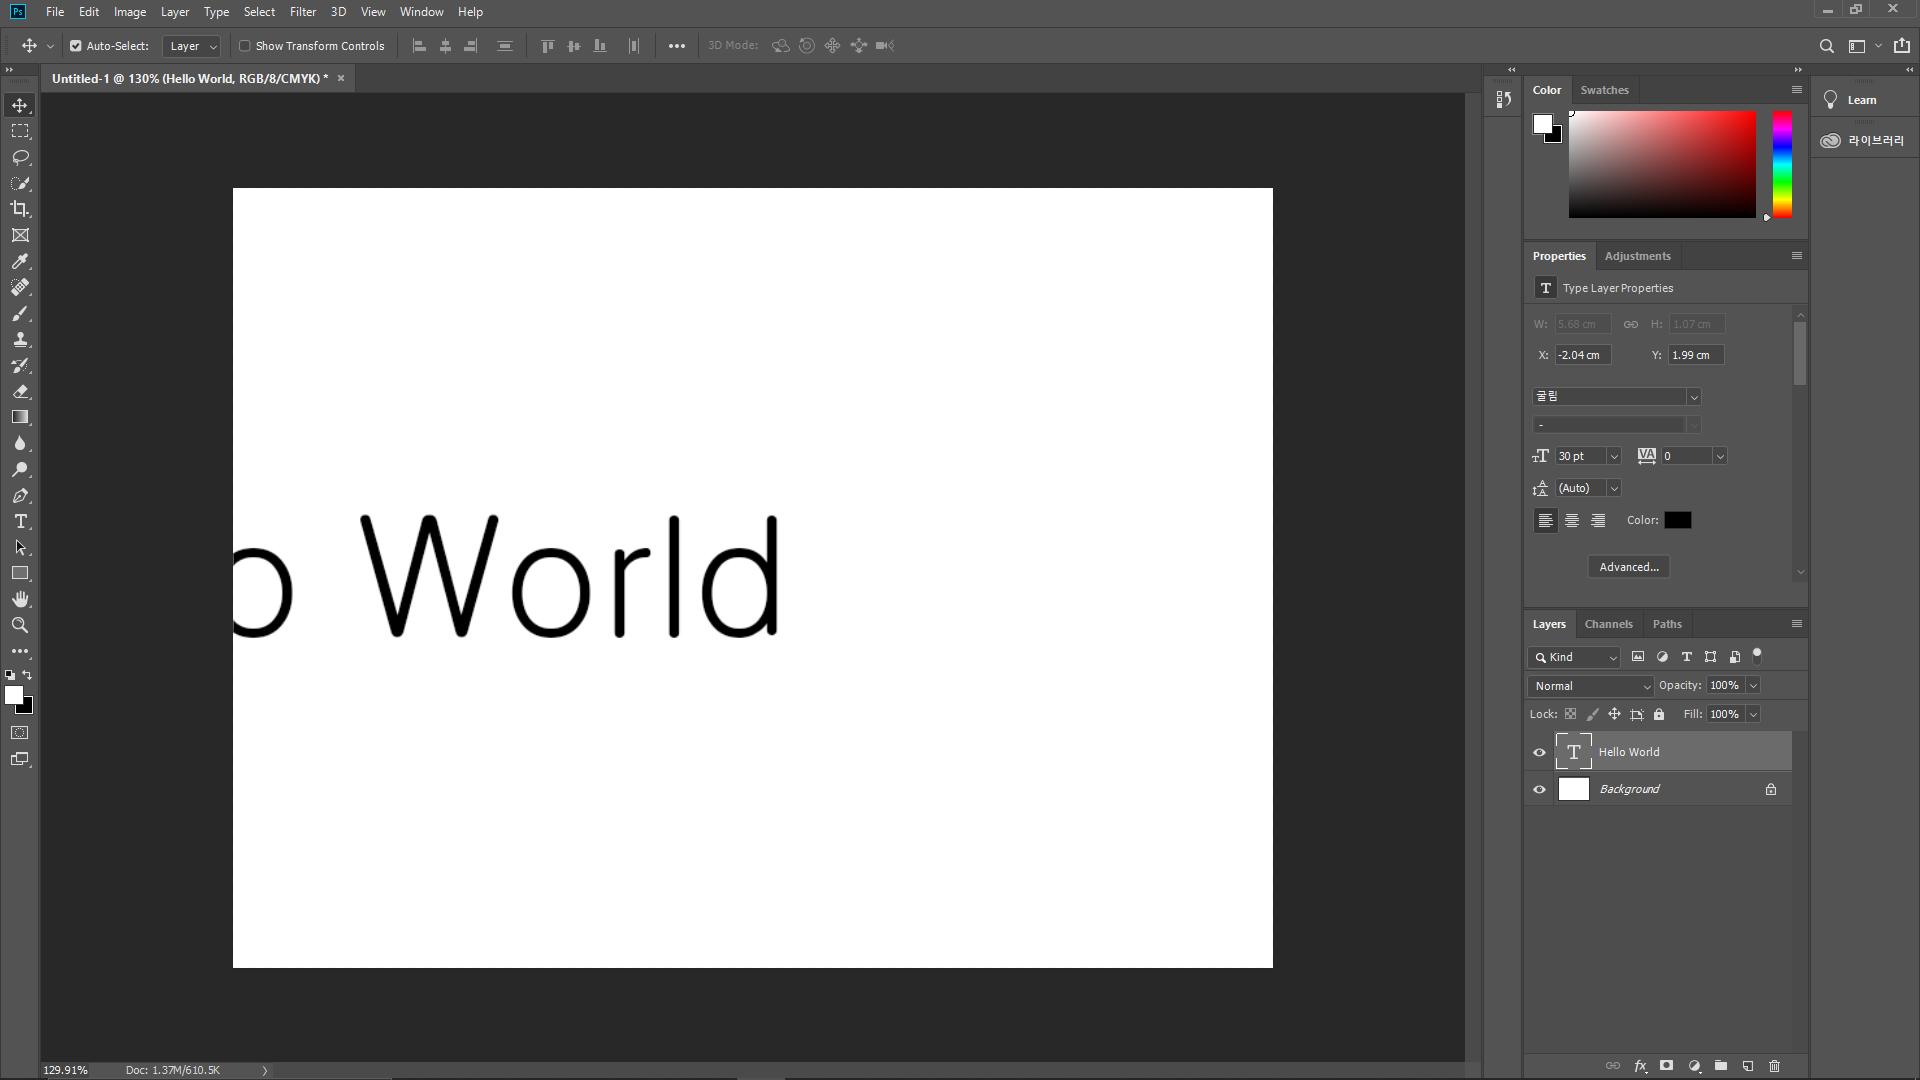Pick the Eyedropper tool
The image size is (1920, 1080).
coord(20,262)
